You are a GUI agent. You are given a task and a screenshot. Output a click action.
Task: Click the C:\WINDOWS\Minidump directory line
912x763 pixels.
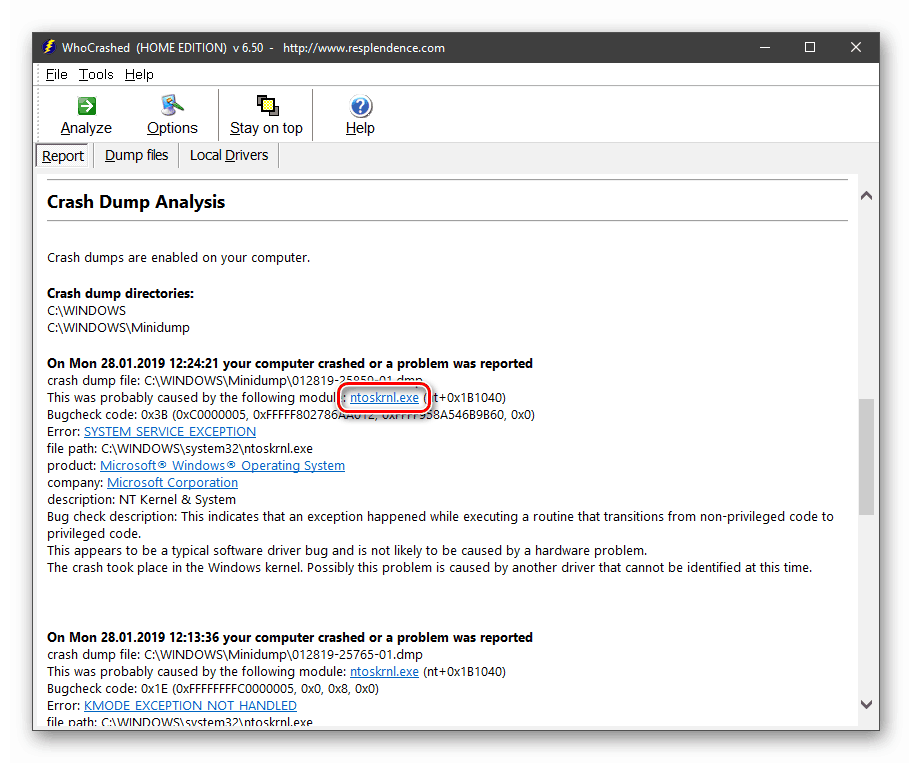[x=118, y=327]
